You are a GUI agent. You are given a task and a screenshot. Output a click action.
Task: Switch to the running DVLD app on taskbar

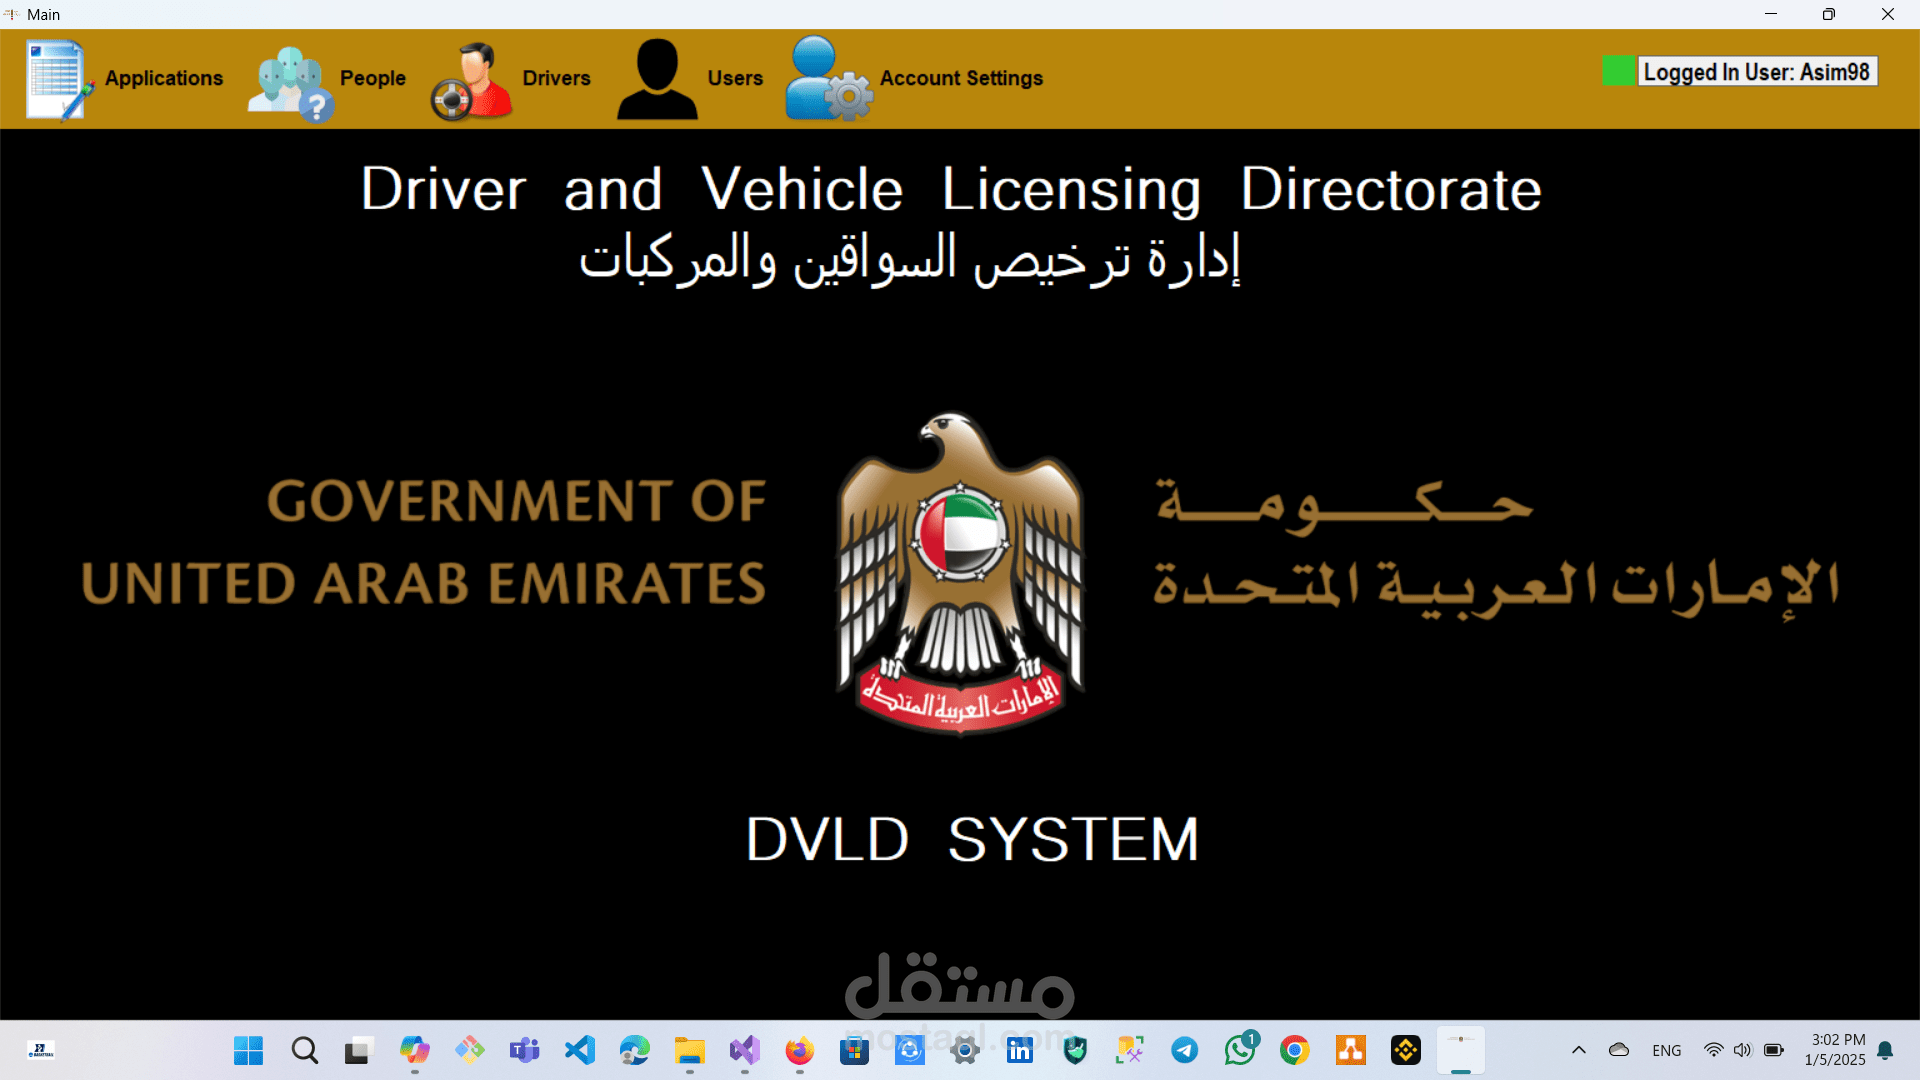[x=1461, y=1051]
